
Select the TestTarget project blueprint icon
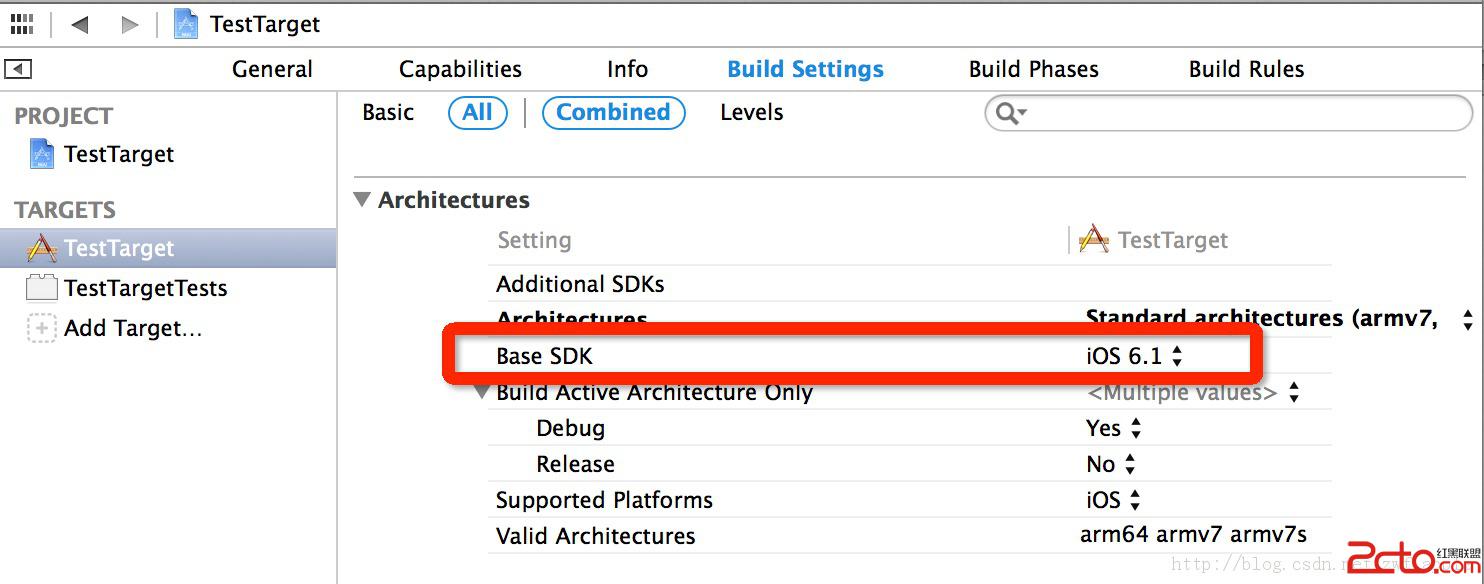click(x=42, y=154)
